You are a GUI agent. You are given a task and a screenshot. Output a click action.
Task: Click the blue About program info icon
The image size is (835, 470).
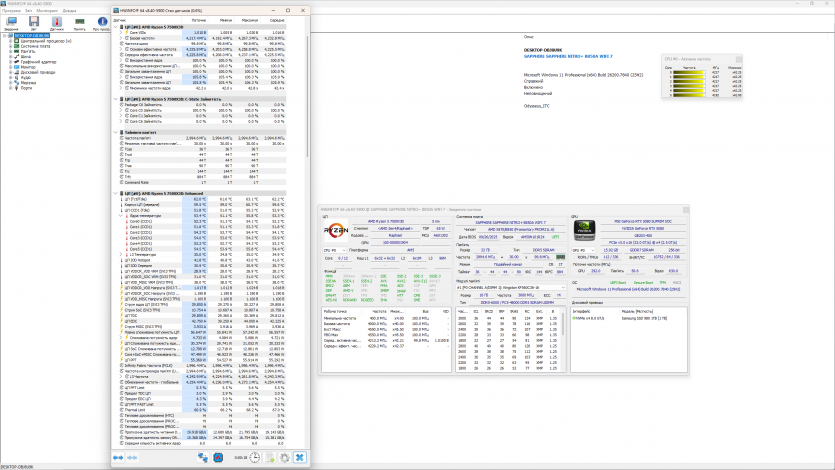[101, 22]
